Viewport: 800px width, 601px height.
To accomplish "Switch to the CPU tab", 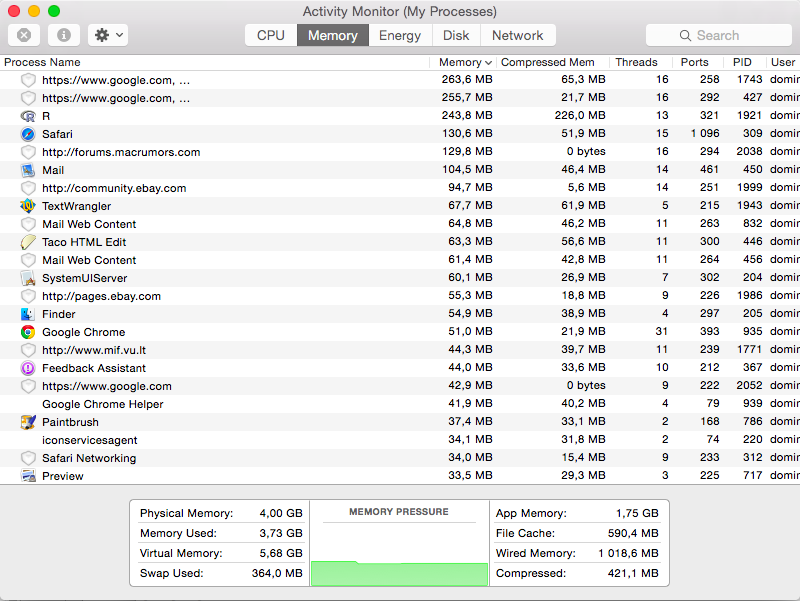I will 271,35.
